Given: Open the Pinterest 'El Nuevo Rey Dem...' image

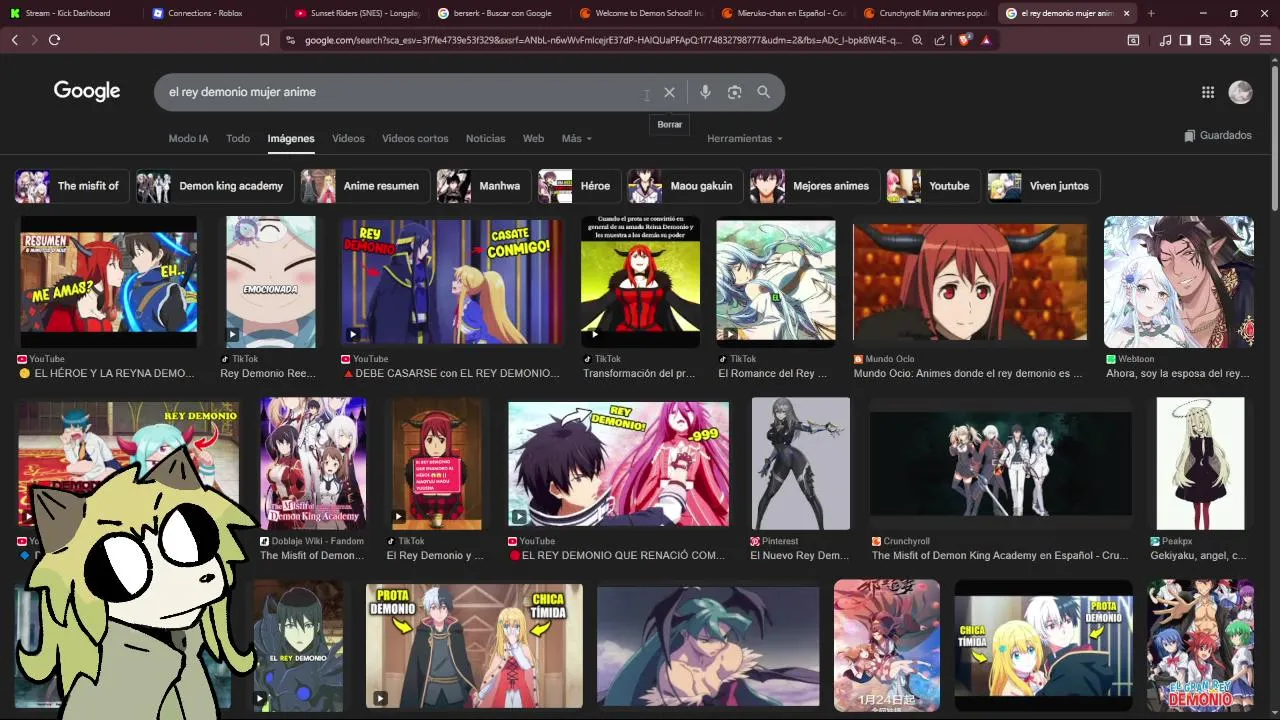Looking at the screenshot, I should [800, 464].
